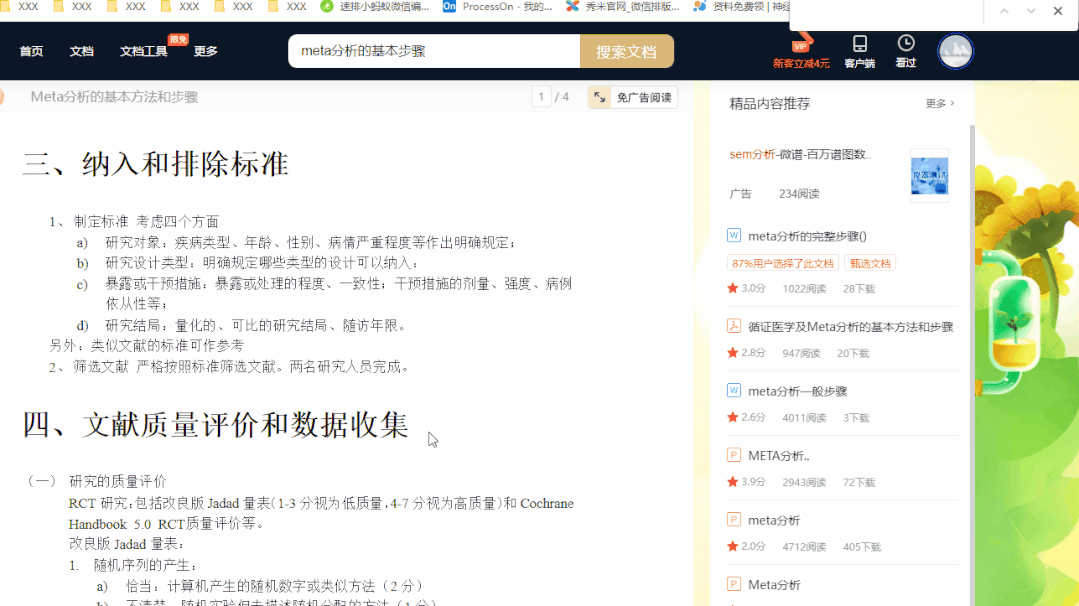
Task: Open the META分析.. document link
Action: [x=778, y=456]
